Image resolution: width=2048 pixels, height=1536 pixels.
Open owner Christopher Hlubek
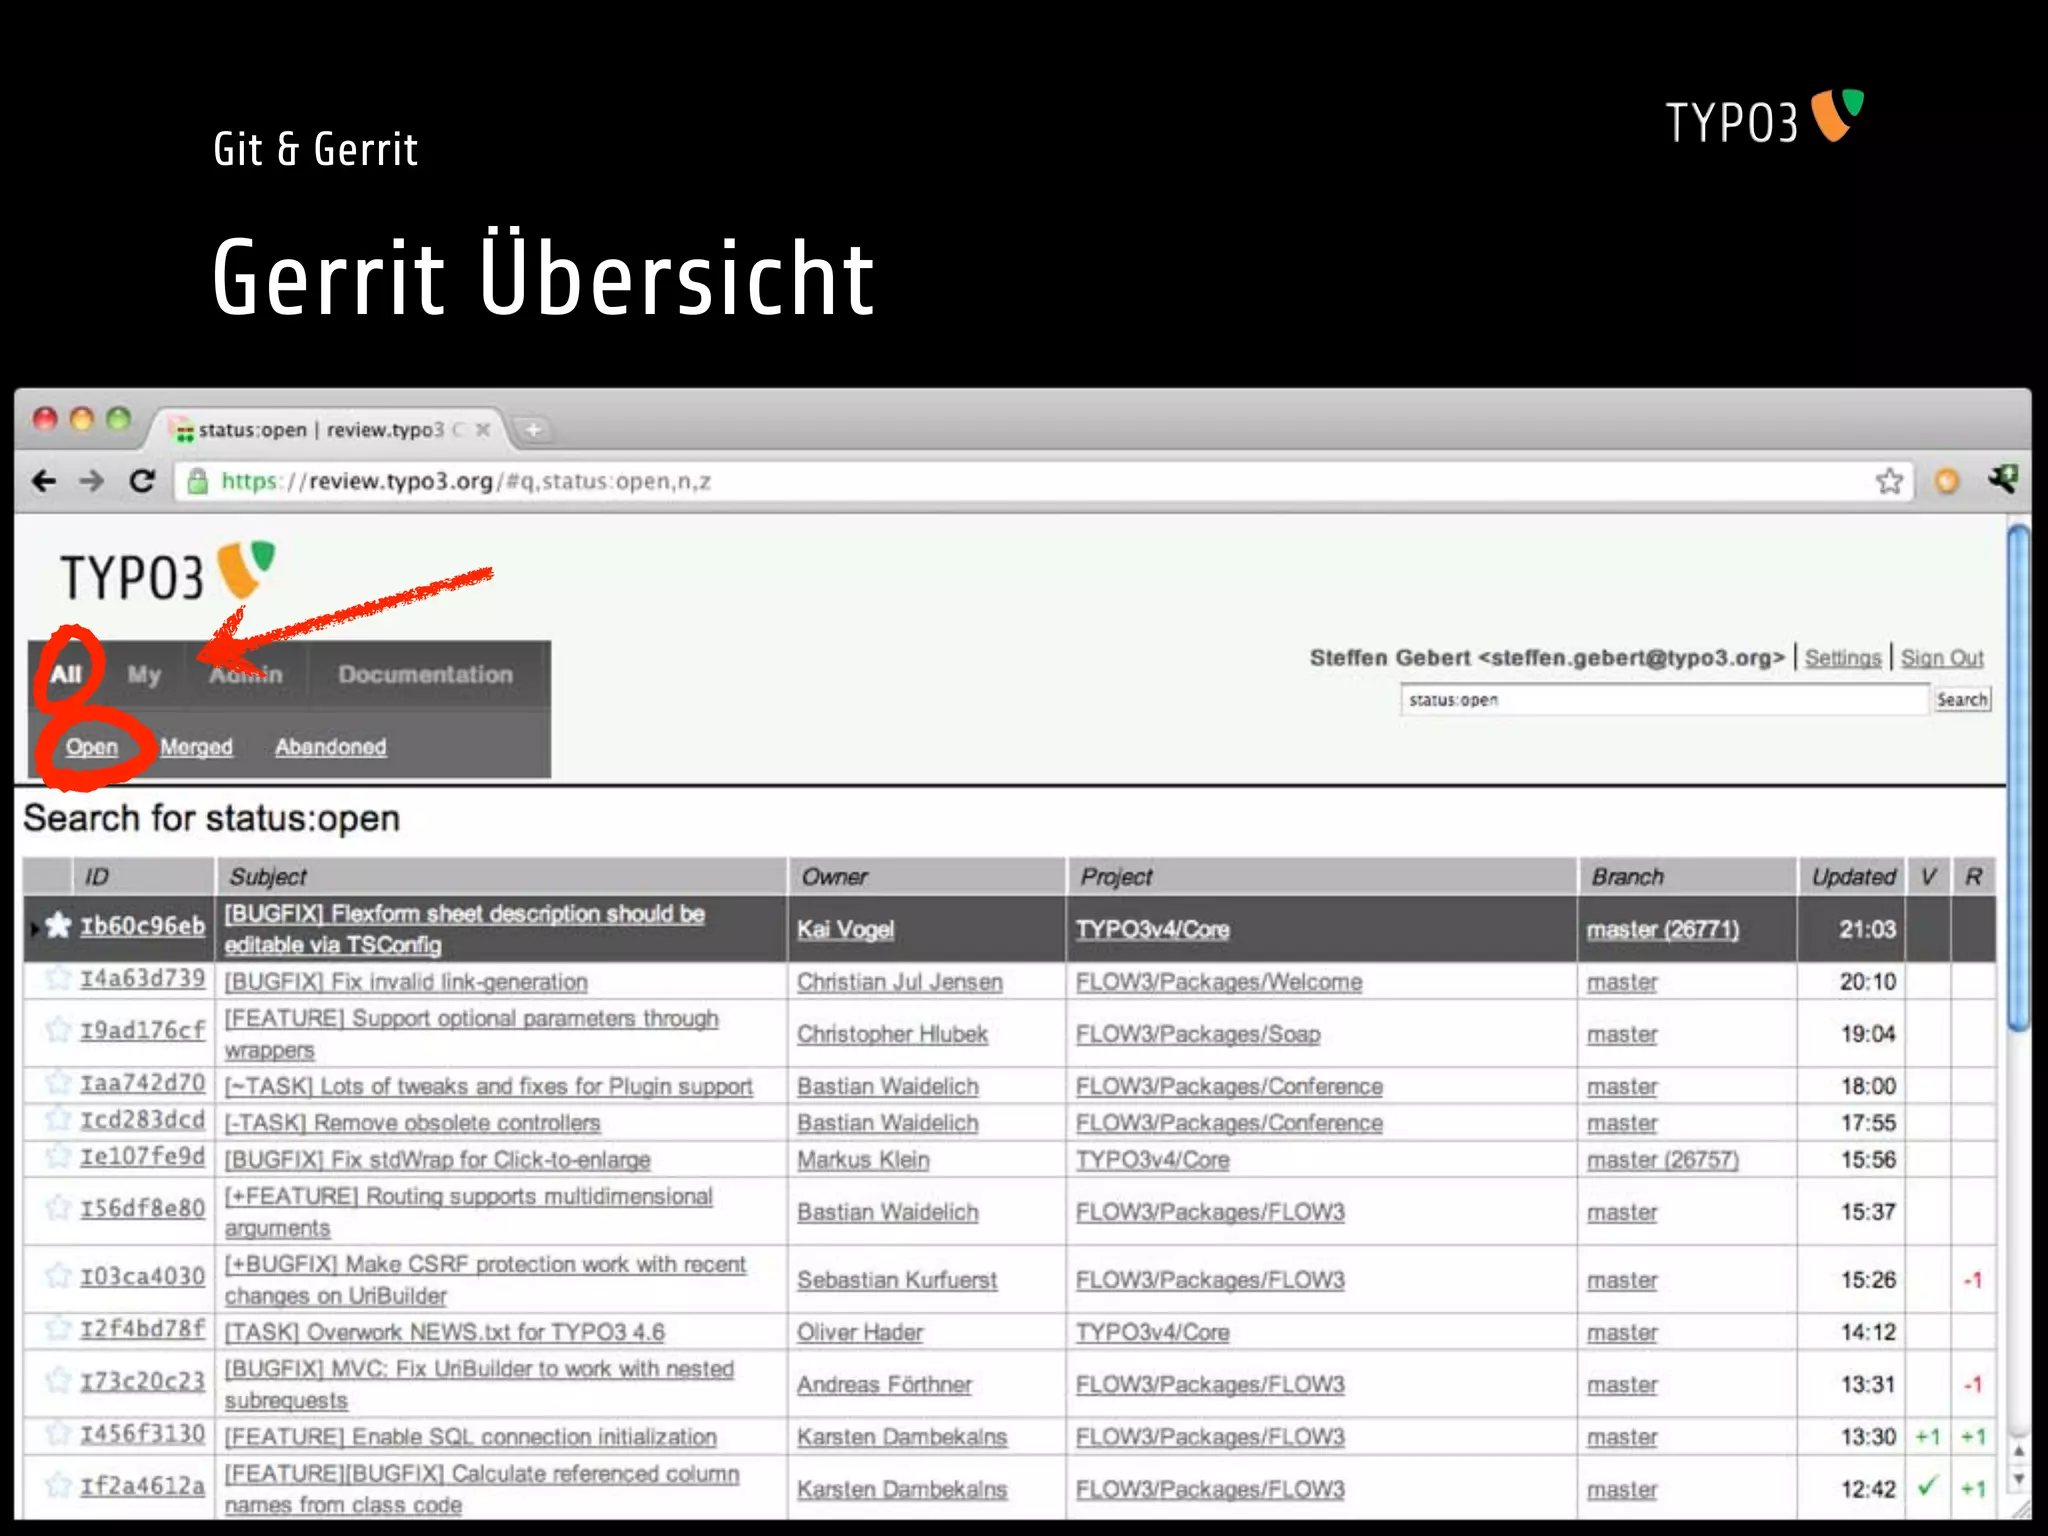click(892, 1034)
